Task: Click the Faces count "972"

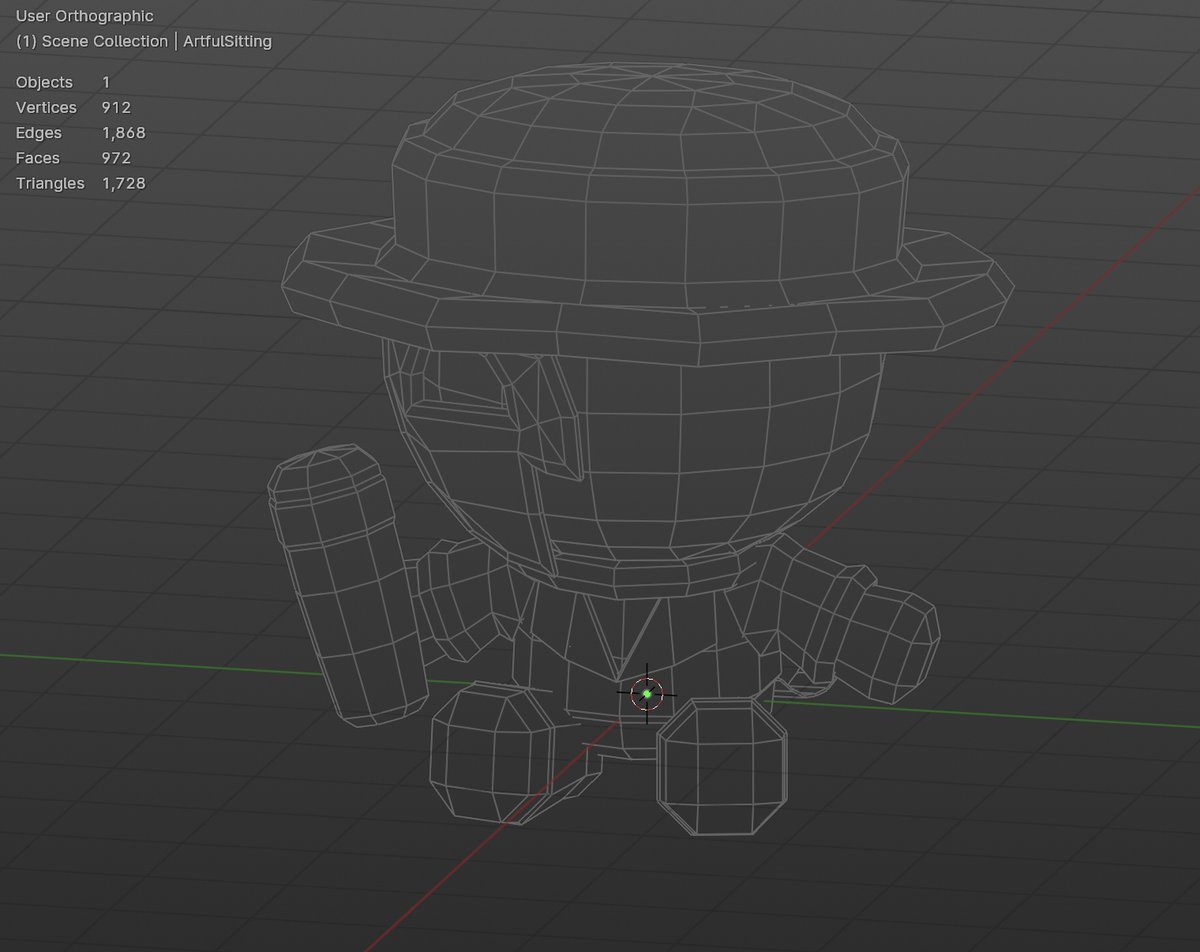Action: click(x=116, y=158)
